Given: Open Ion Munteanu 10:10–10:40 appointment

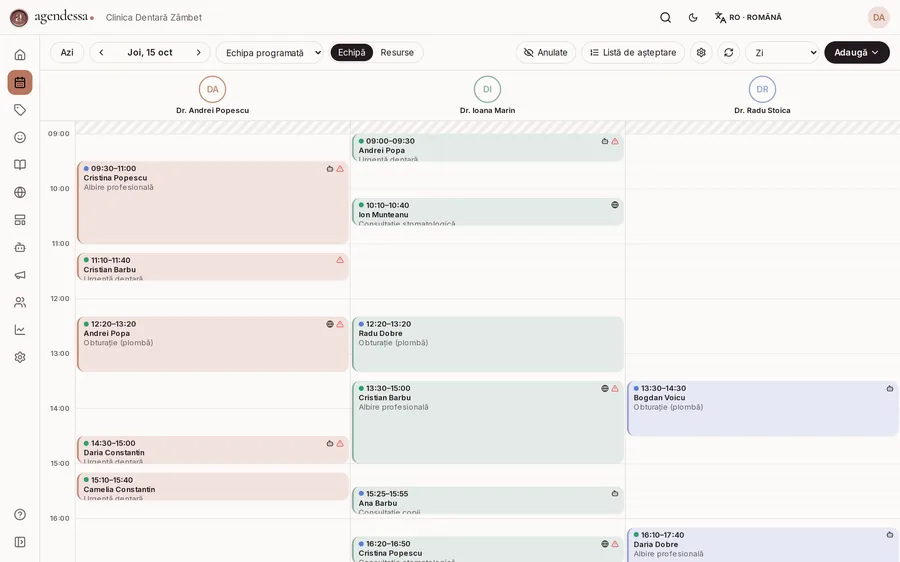Looking at the screenshot, I should 488,212.
